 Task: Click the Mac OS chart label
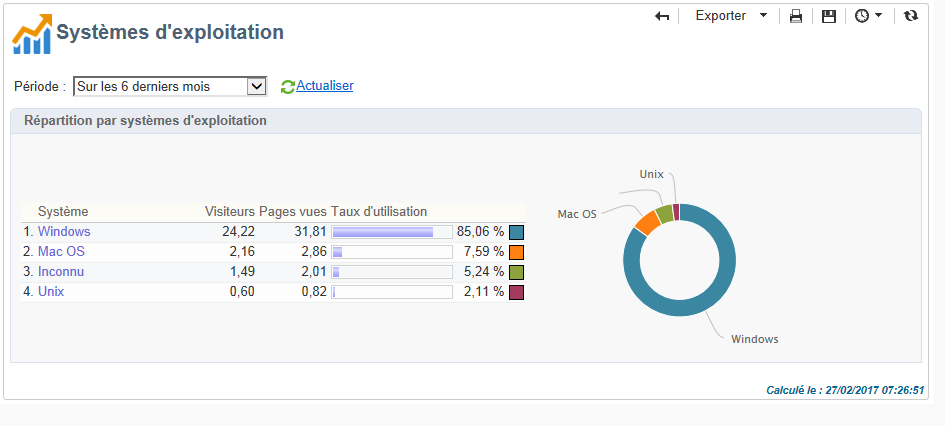[x=577, y=214]
